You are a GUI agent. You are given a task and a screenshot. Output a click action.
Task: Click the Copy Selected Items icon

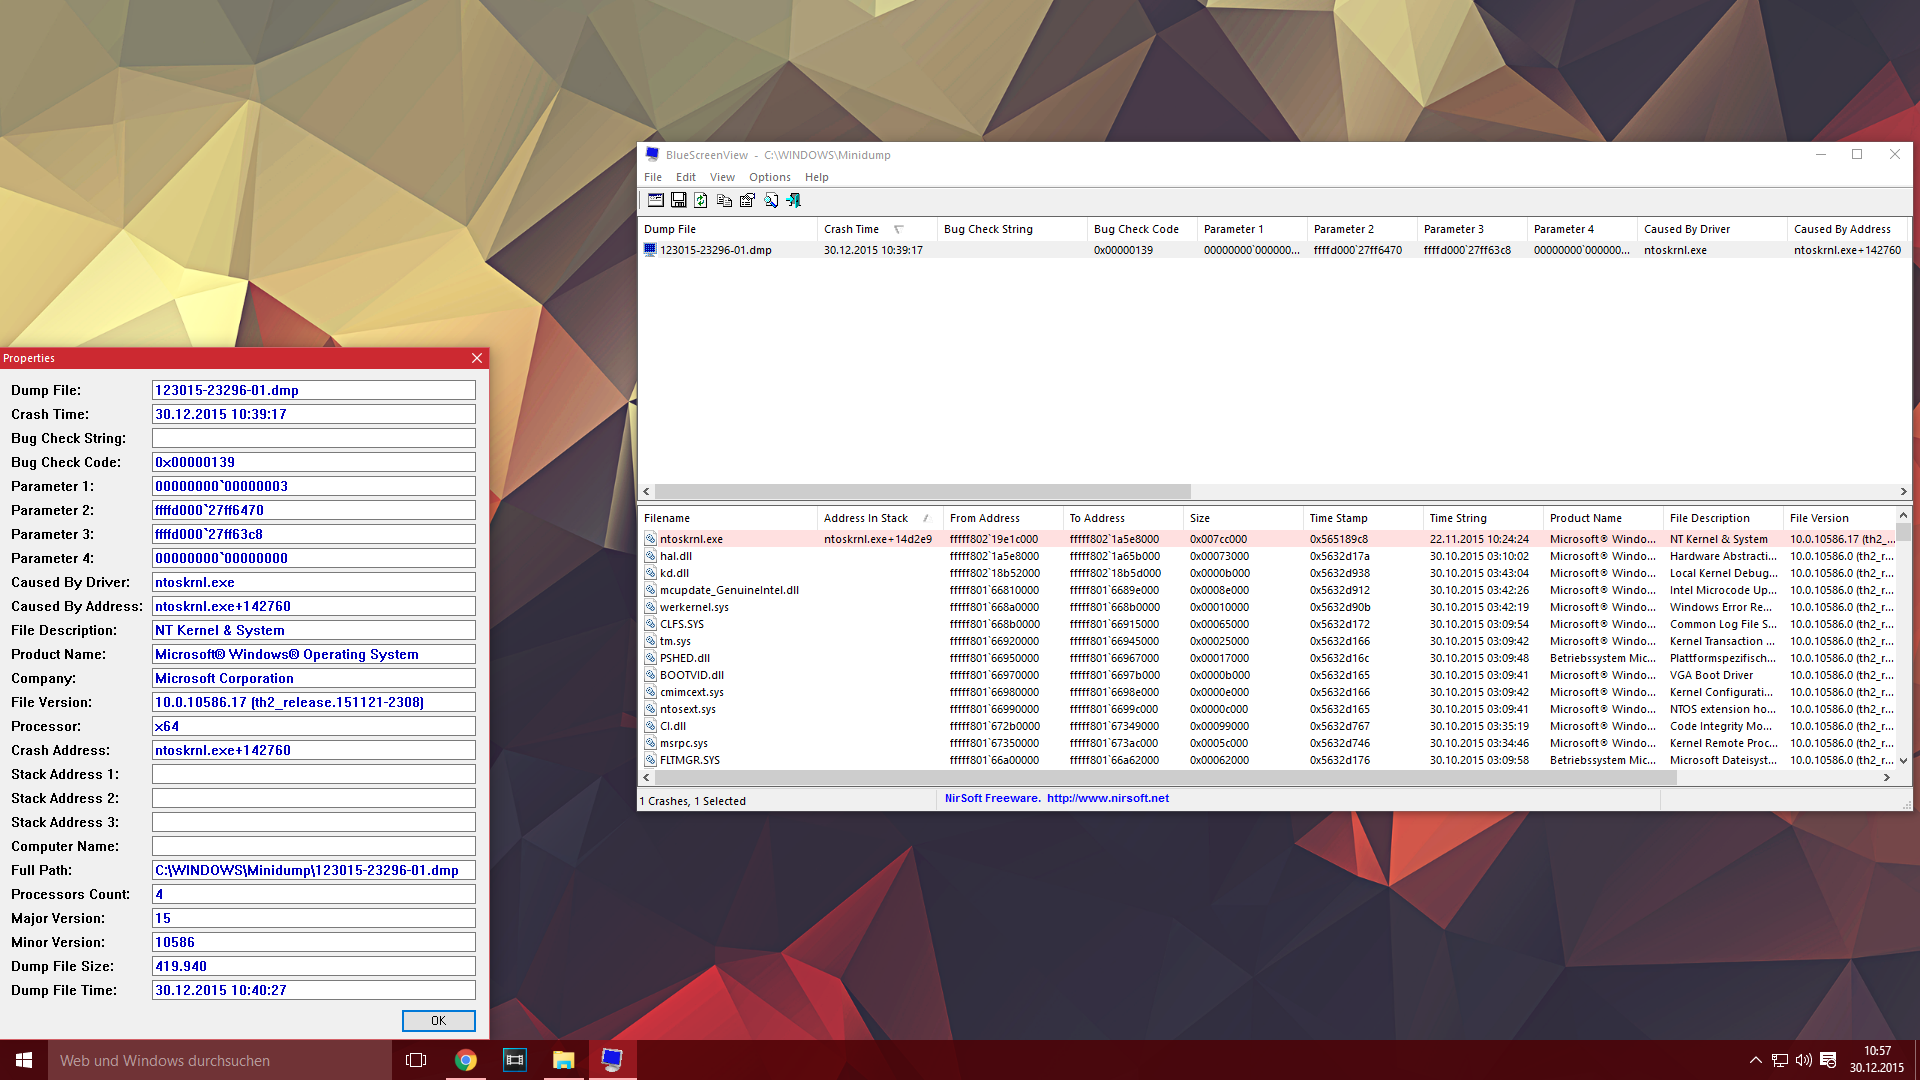point(724,200)
